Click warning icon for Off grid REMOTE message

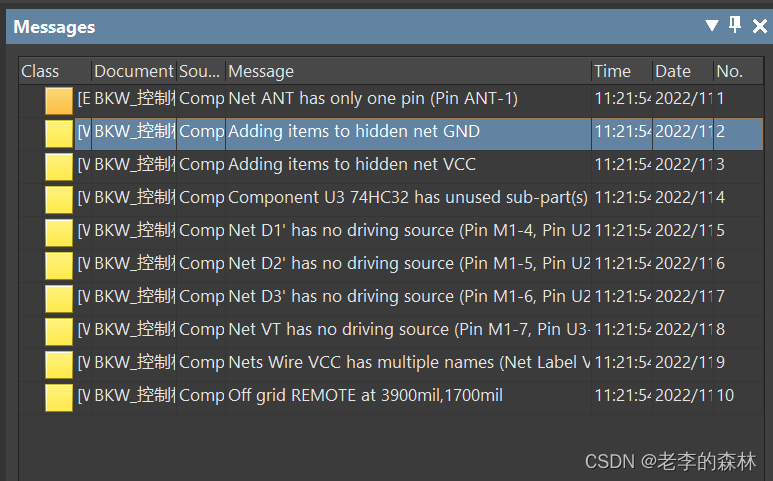pyautogui.click(x=59, y=397)
